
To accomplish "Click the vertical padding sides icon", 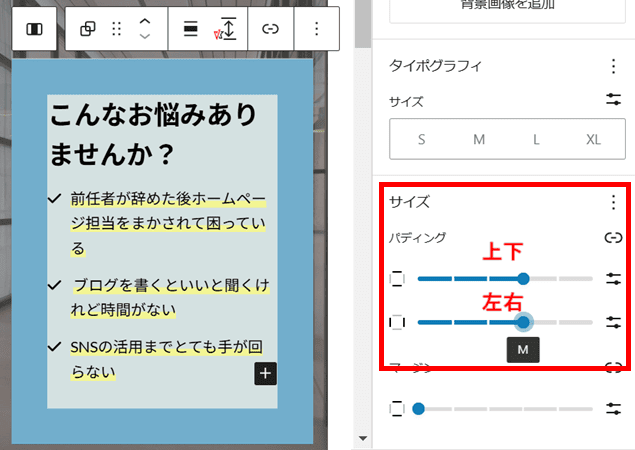I will pos(397,279).
